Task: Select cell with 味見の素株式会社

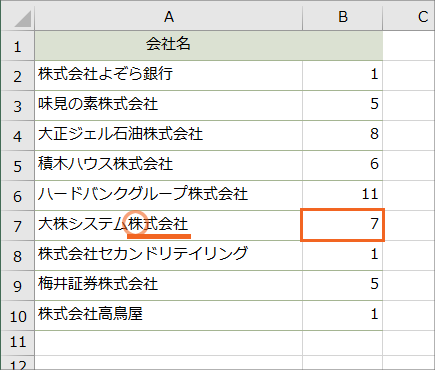Action: click(x=169, y=106)
